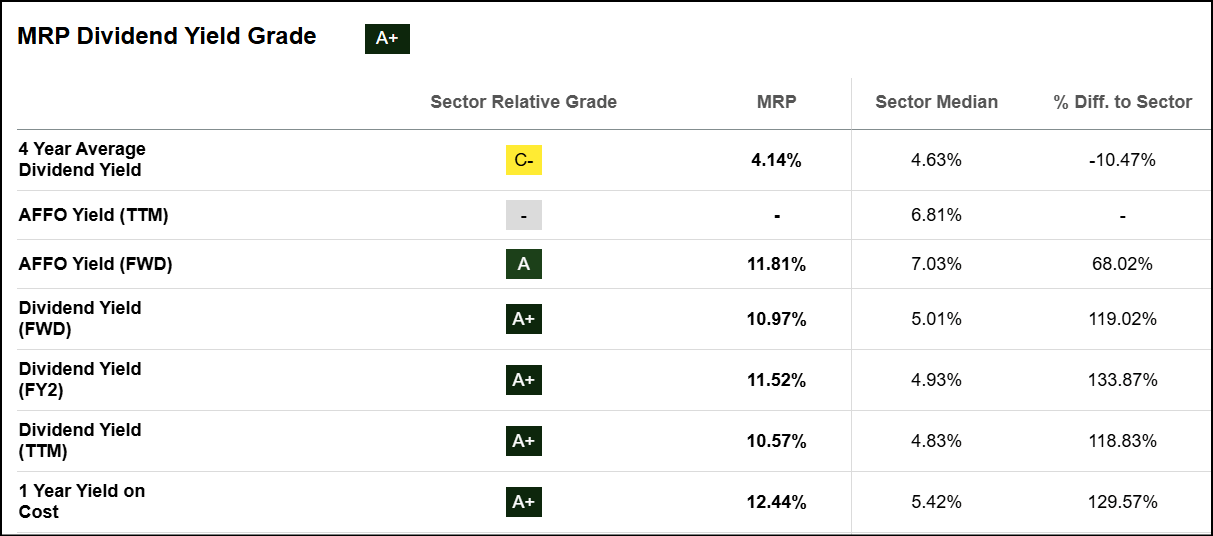Click the Dividend Yield (FY2) metric label
Image resolution: width=1213 pixels, height=536 pixels.
tap(80, 380)
